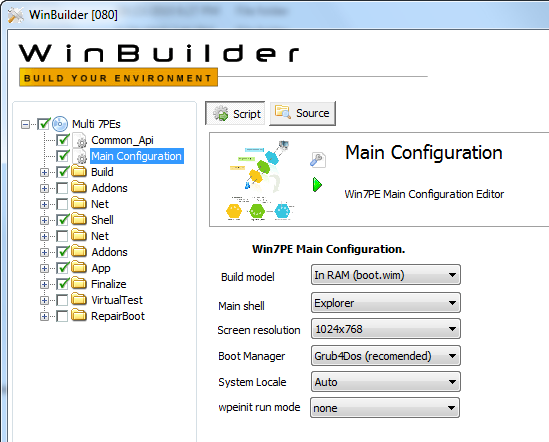549x442 pixels.
Task: Open the Build model dropdown
Action: click(x=385, y=275)
